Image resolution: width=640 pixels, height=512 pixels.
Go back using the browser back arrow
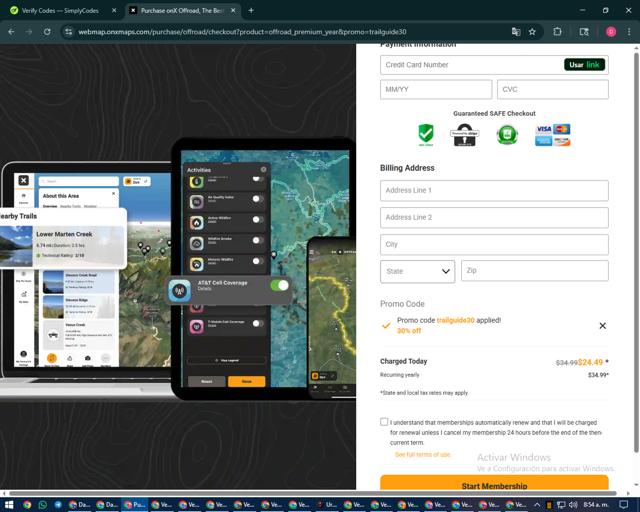click(x=11, y=32)
